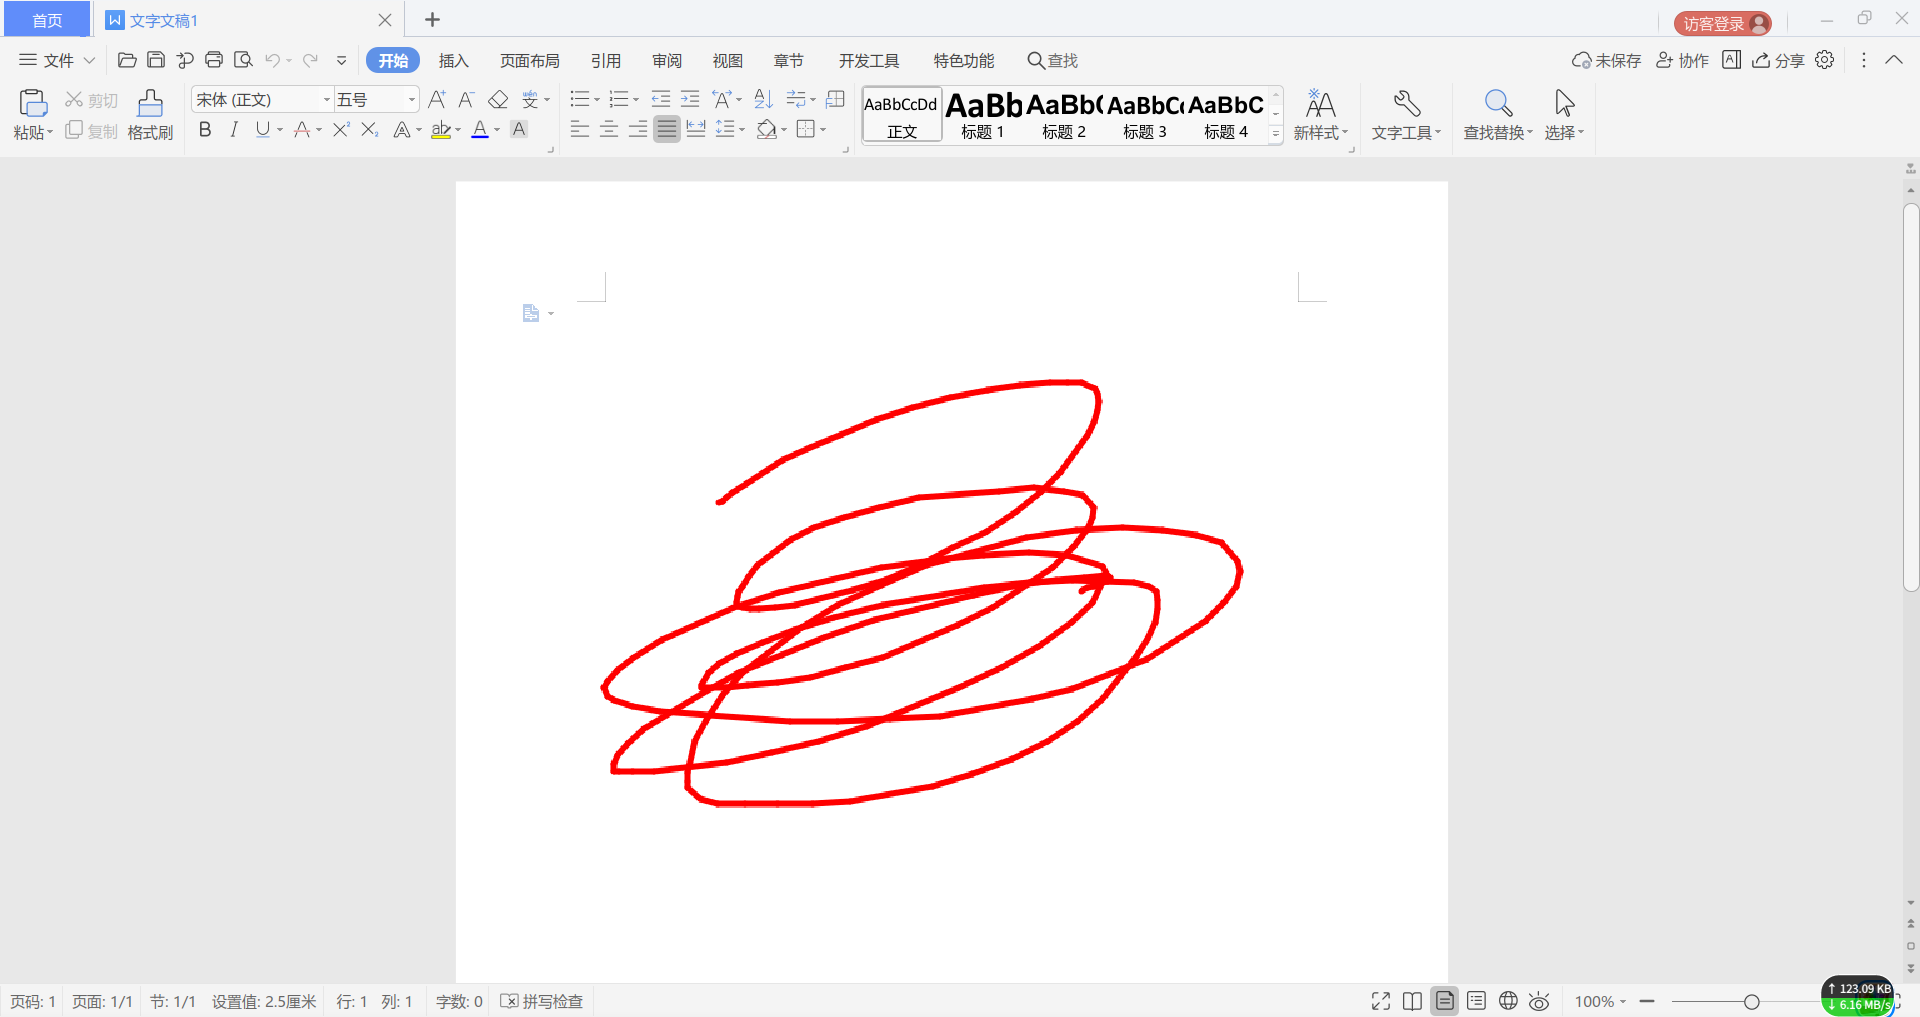Screen dimensions: 1920x1017
Task: Click the print icon in quick access bar
Action: point(213,60)
